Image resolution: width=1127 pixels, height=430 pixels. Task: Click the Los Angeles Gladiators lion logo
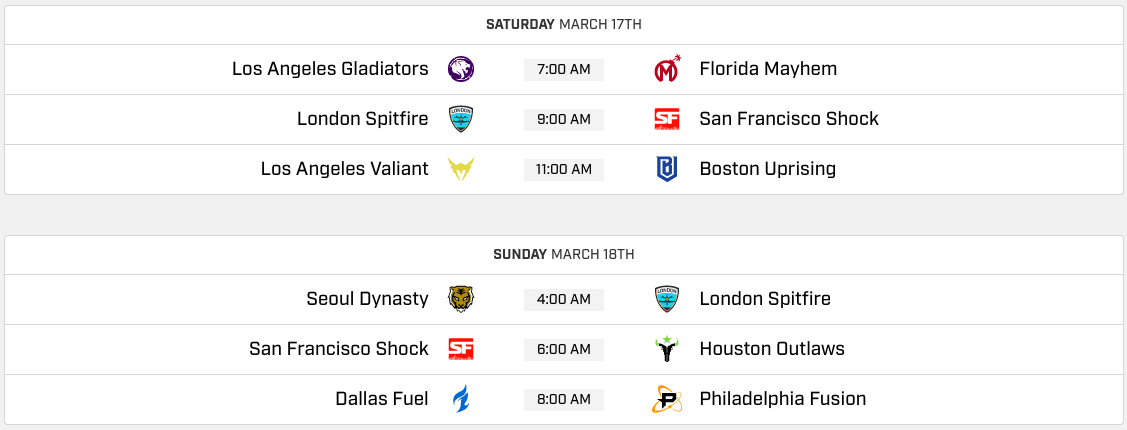coord(461,69)
